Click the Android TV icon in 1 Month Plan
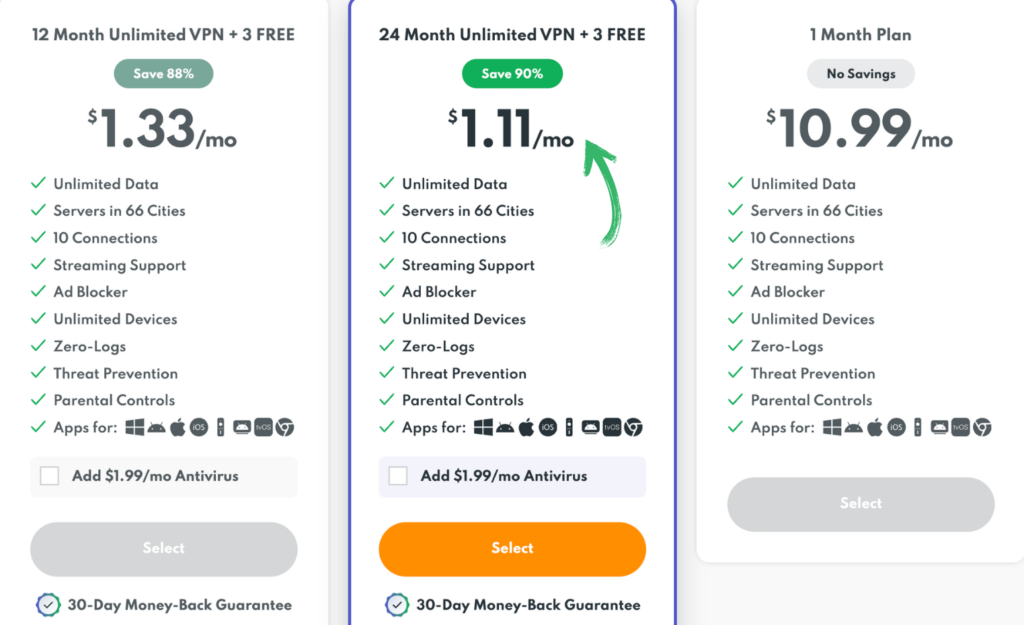 (x=940, y=427)
